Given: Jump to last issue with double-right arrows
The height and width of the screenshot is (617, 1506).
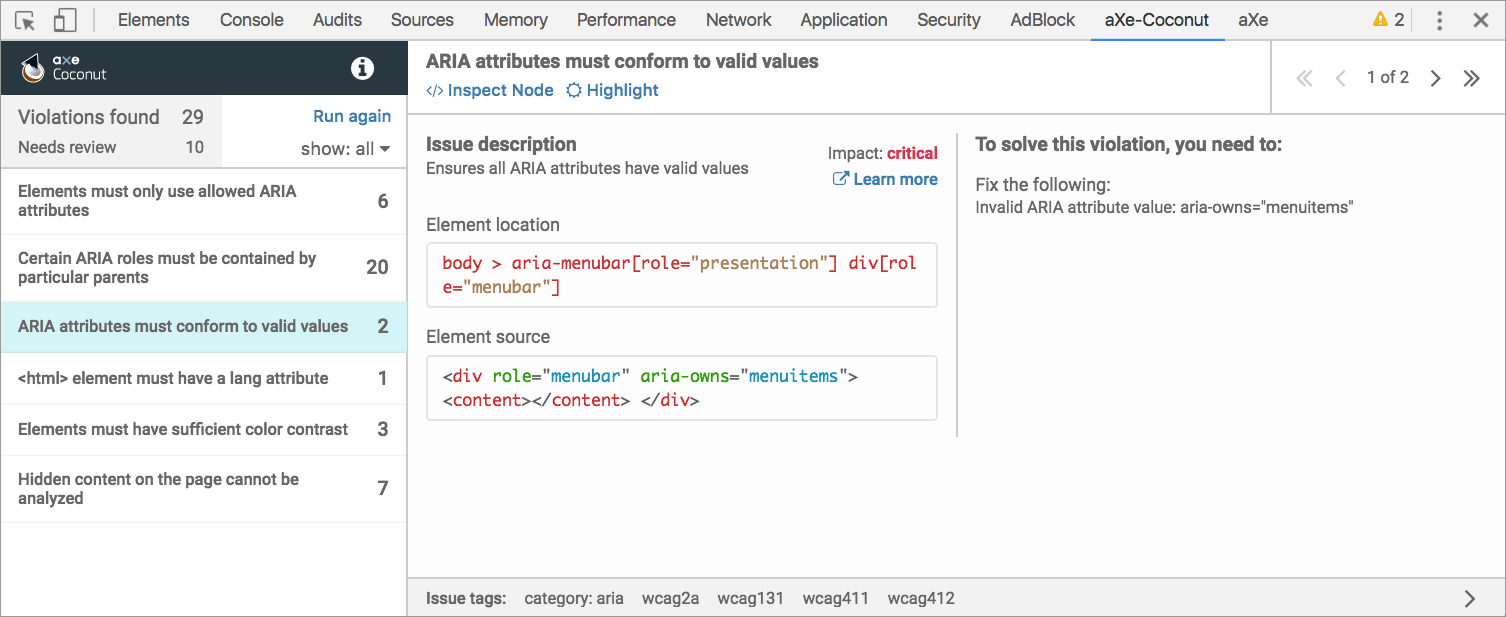Looking at the screenshot, I should 1471,78.
